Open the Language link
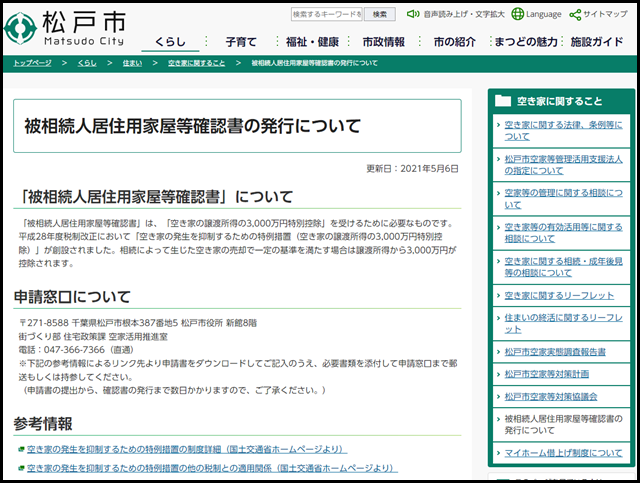Viewport: 640px width, 483px height. (544, 14)
